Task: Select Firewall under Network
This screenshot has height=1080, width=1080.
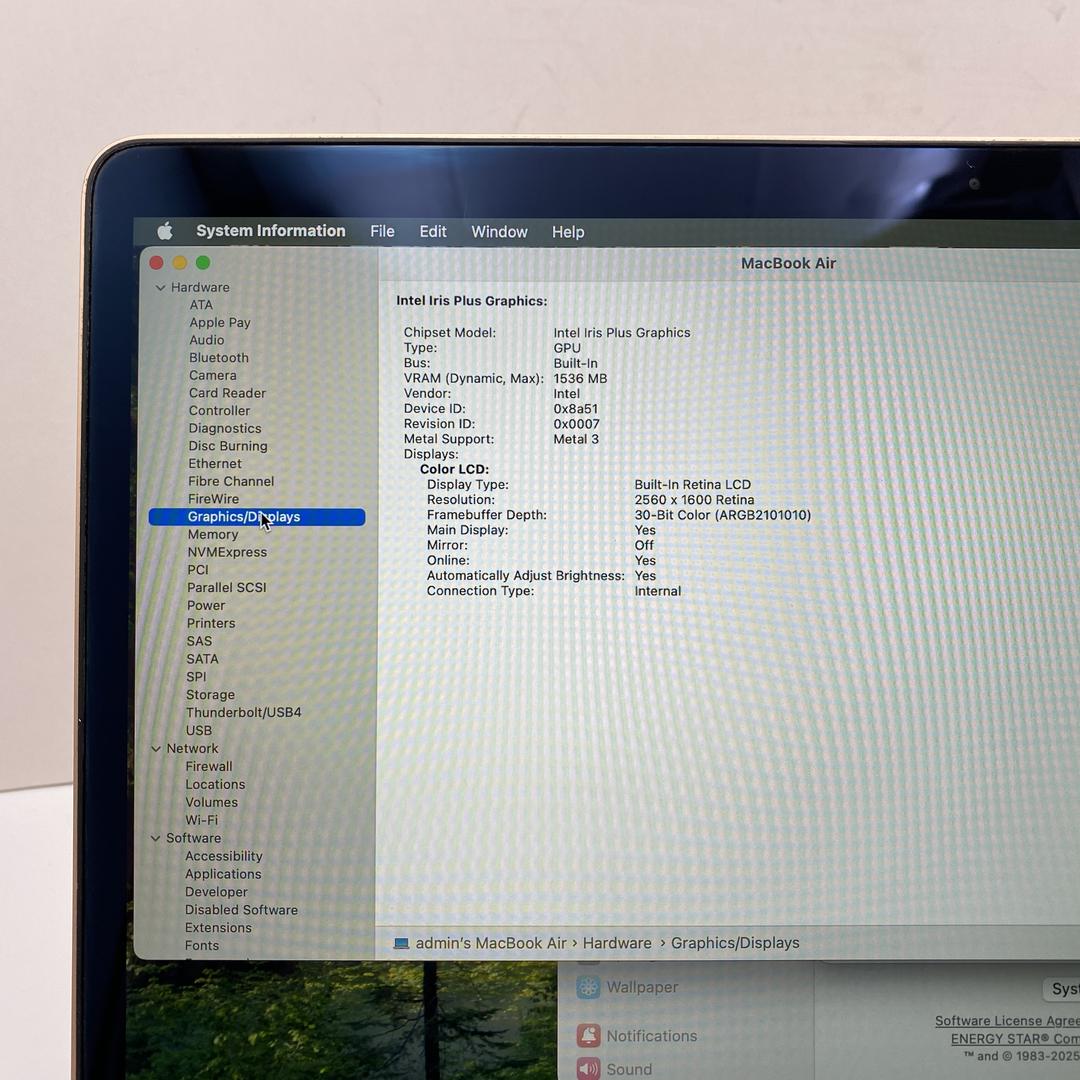Action: coord(209,767)
